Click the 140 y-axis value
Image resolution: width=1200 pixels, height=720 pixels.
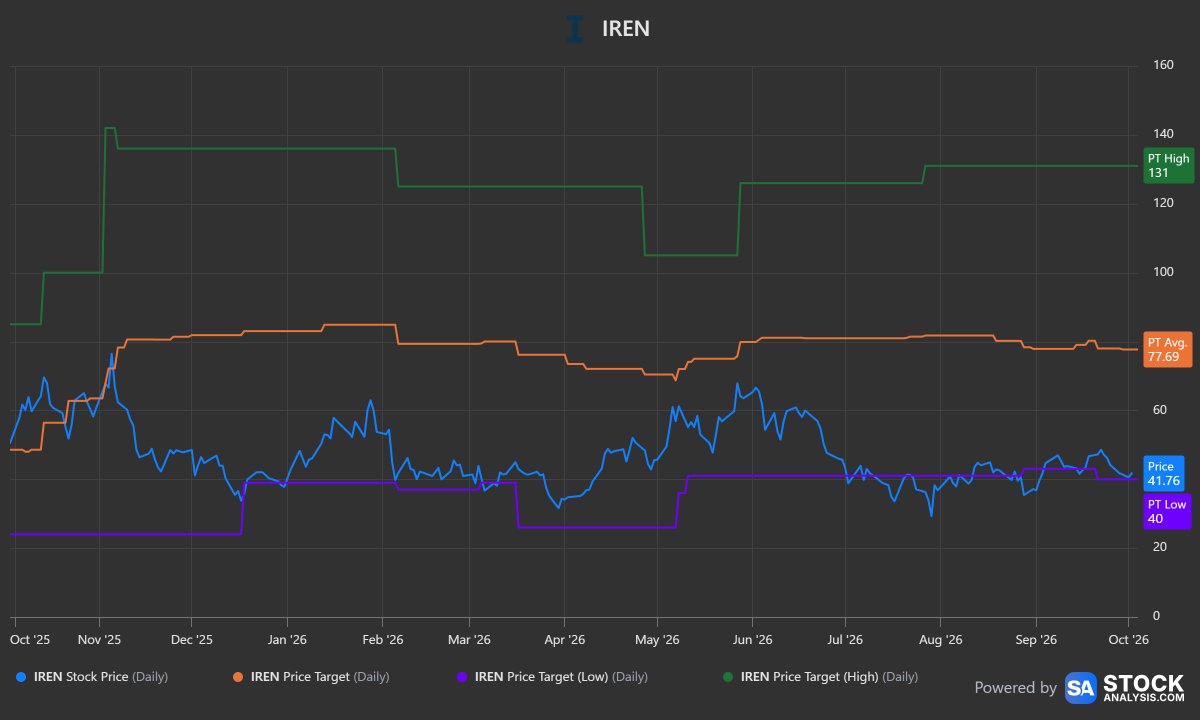pos(1163,134)
